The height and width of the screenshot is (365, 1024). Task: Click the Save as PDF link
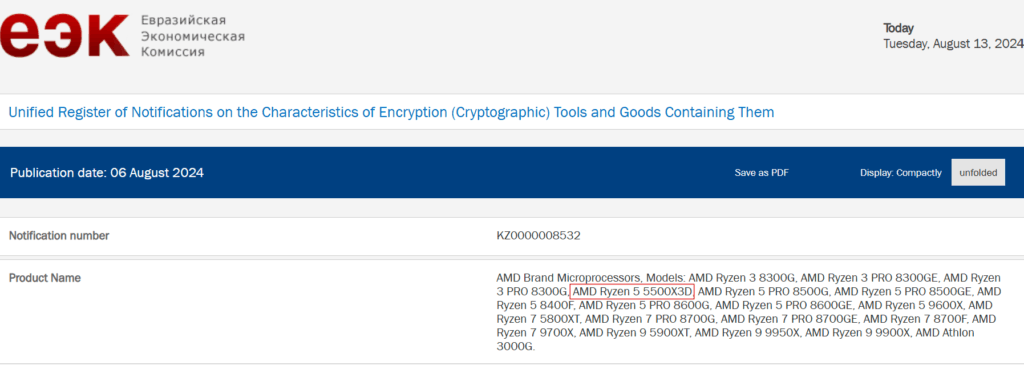[x=761, y=173]
